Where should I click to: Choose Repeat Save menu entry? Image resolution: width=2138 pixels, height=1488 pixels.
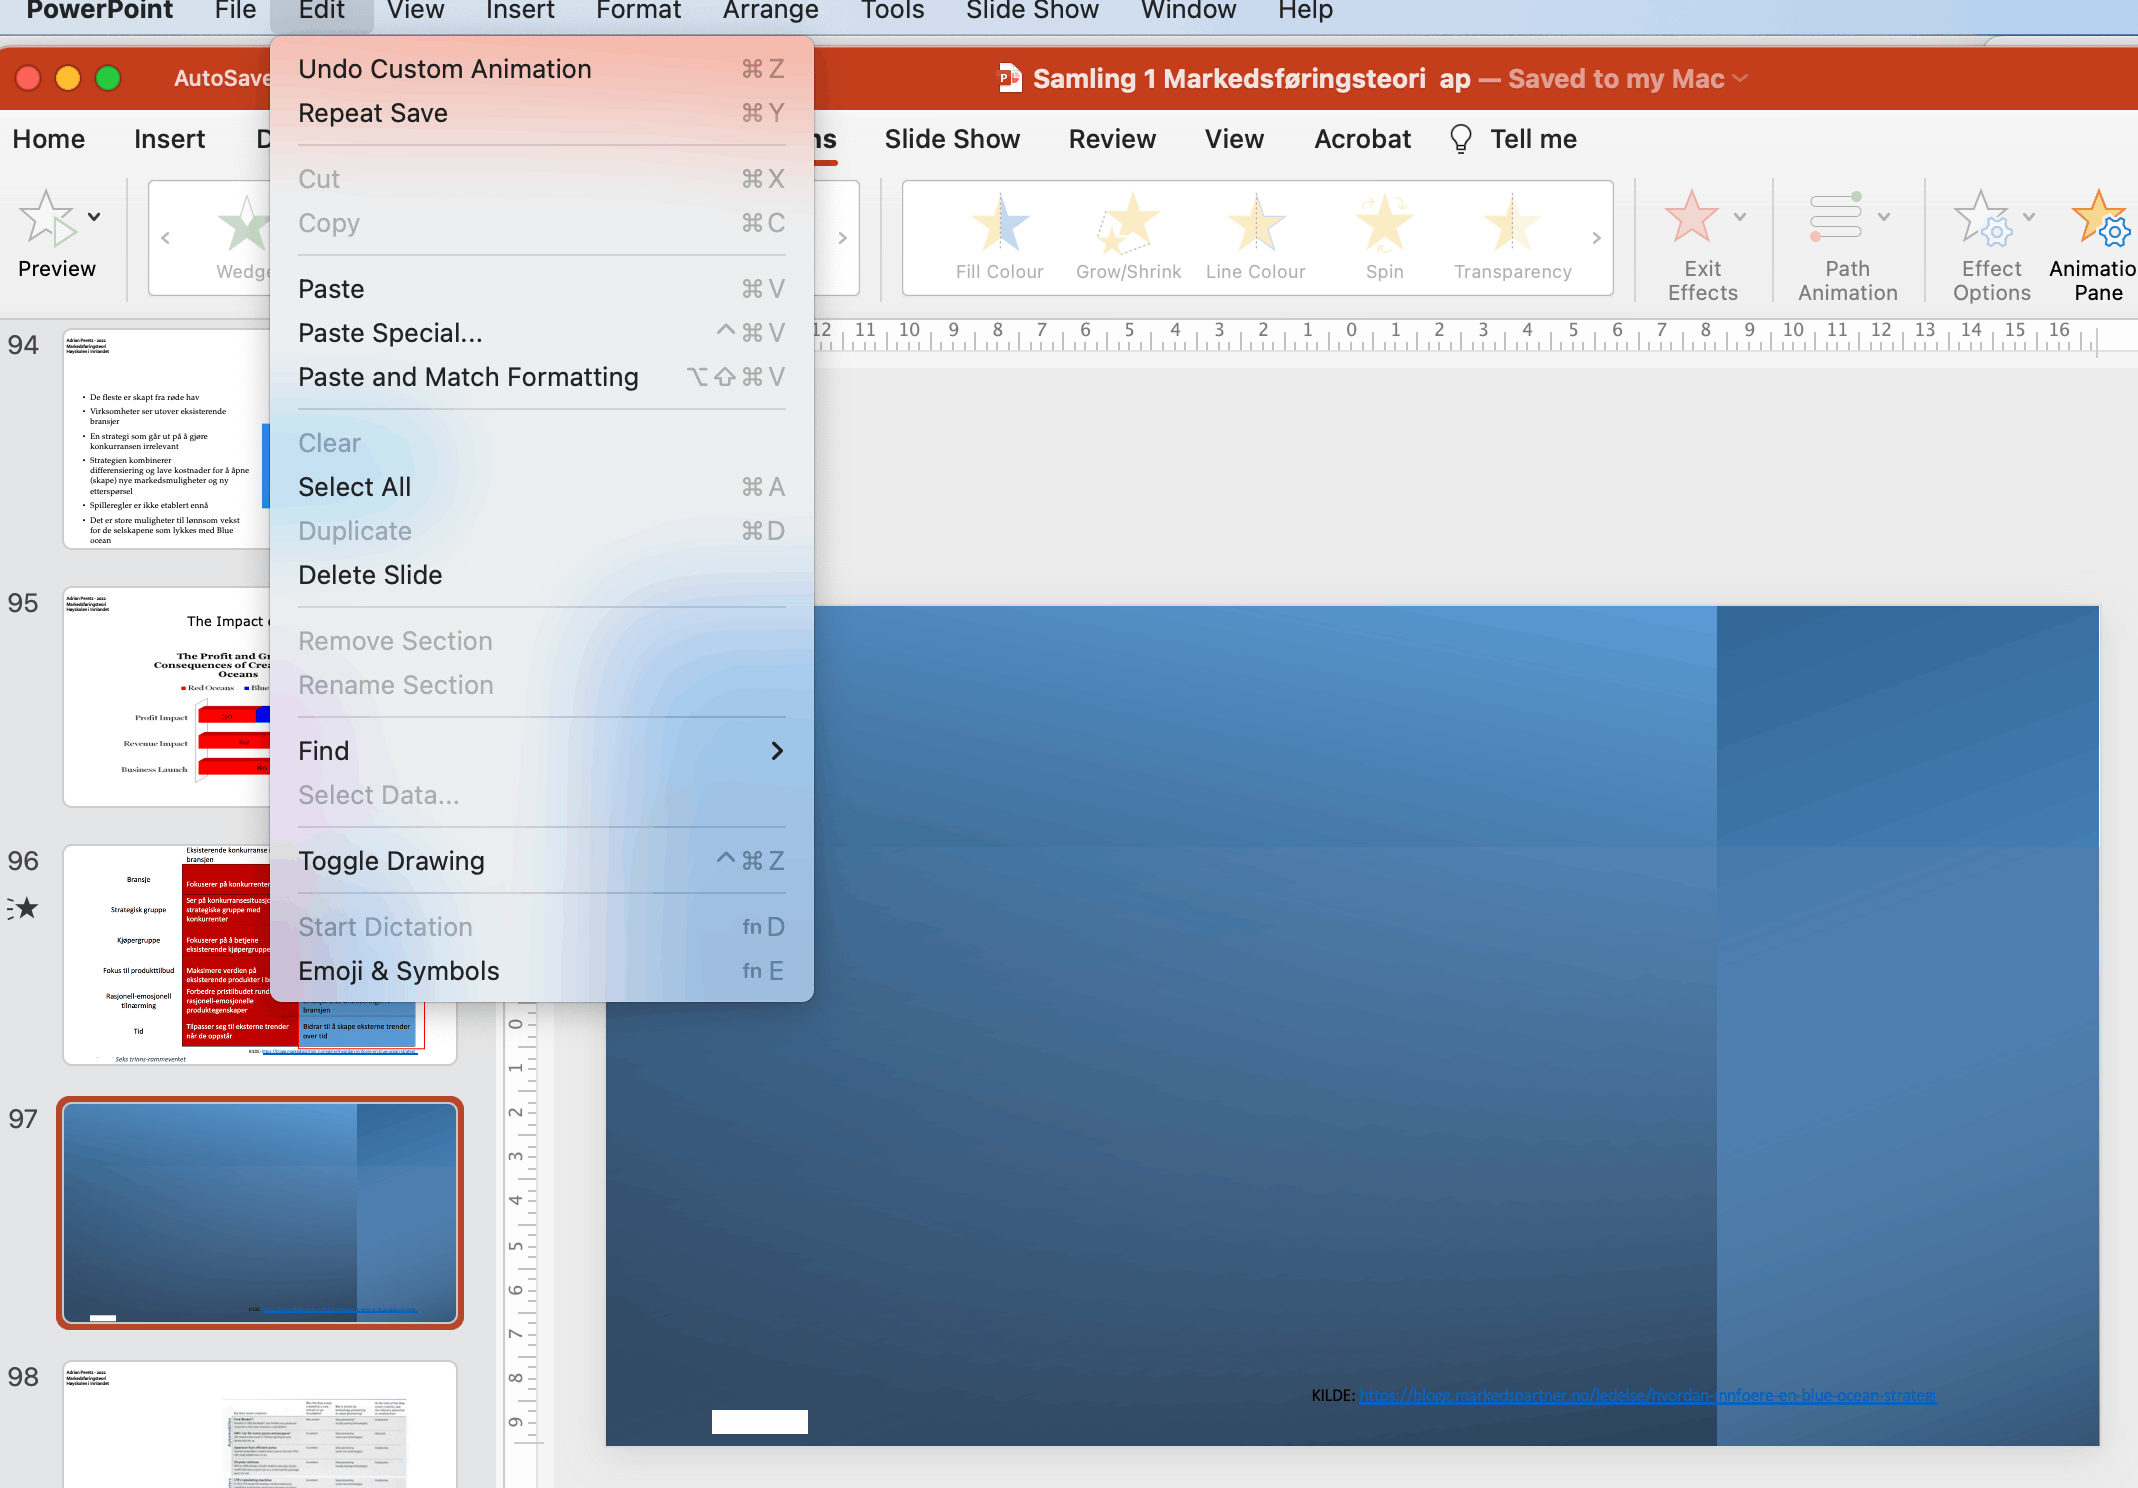(541, 113)
